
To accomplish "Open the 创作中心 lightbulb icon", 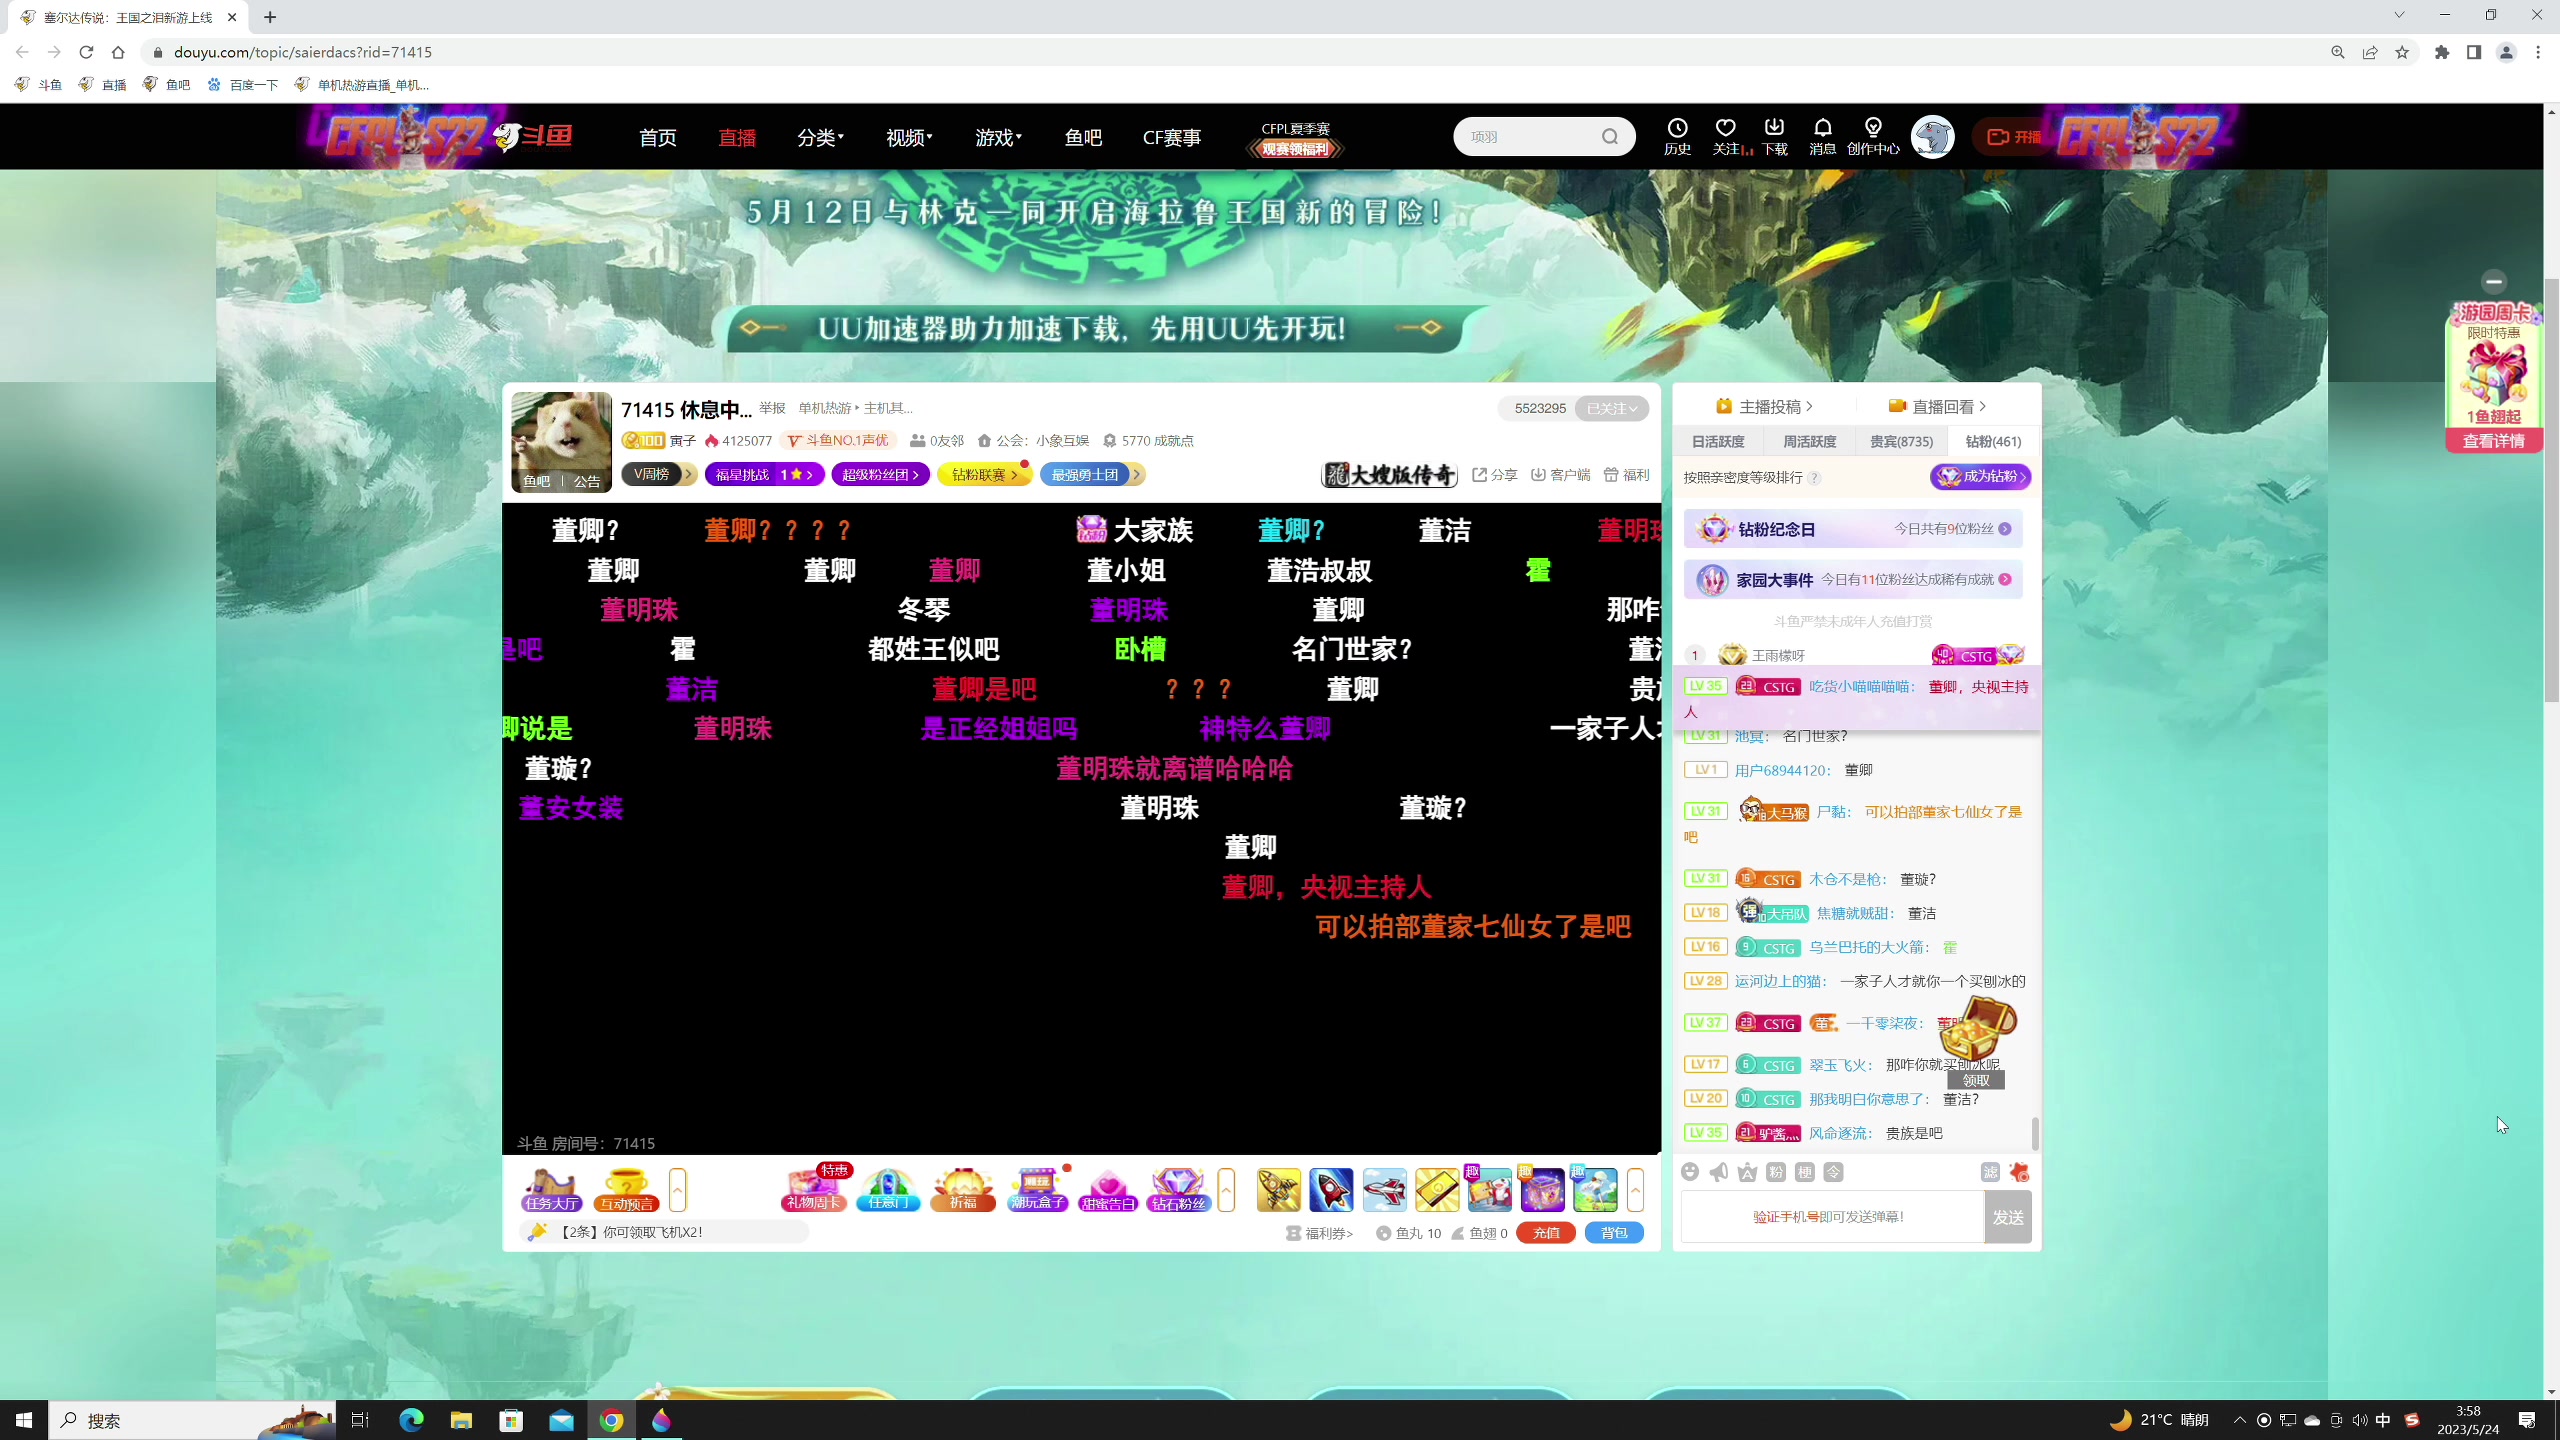I will pyautogui.click(x=1873, y=136).
